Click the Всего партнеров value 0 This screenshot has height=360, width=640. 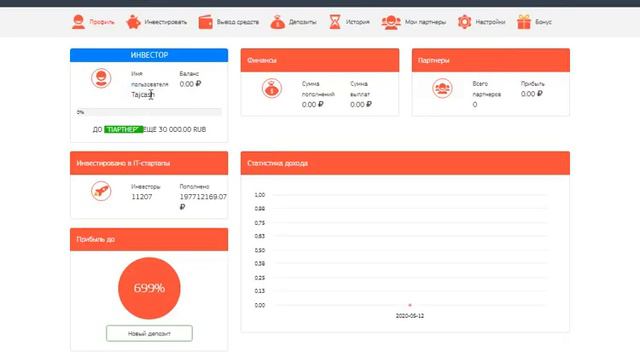pos(475,104)
